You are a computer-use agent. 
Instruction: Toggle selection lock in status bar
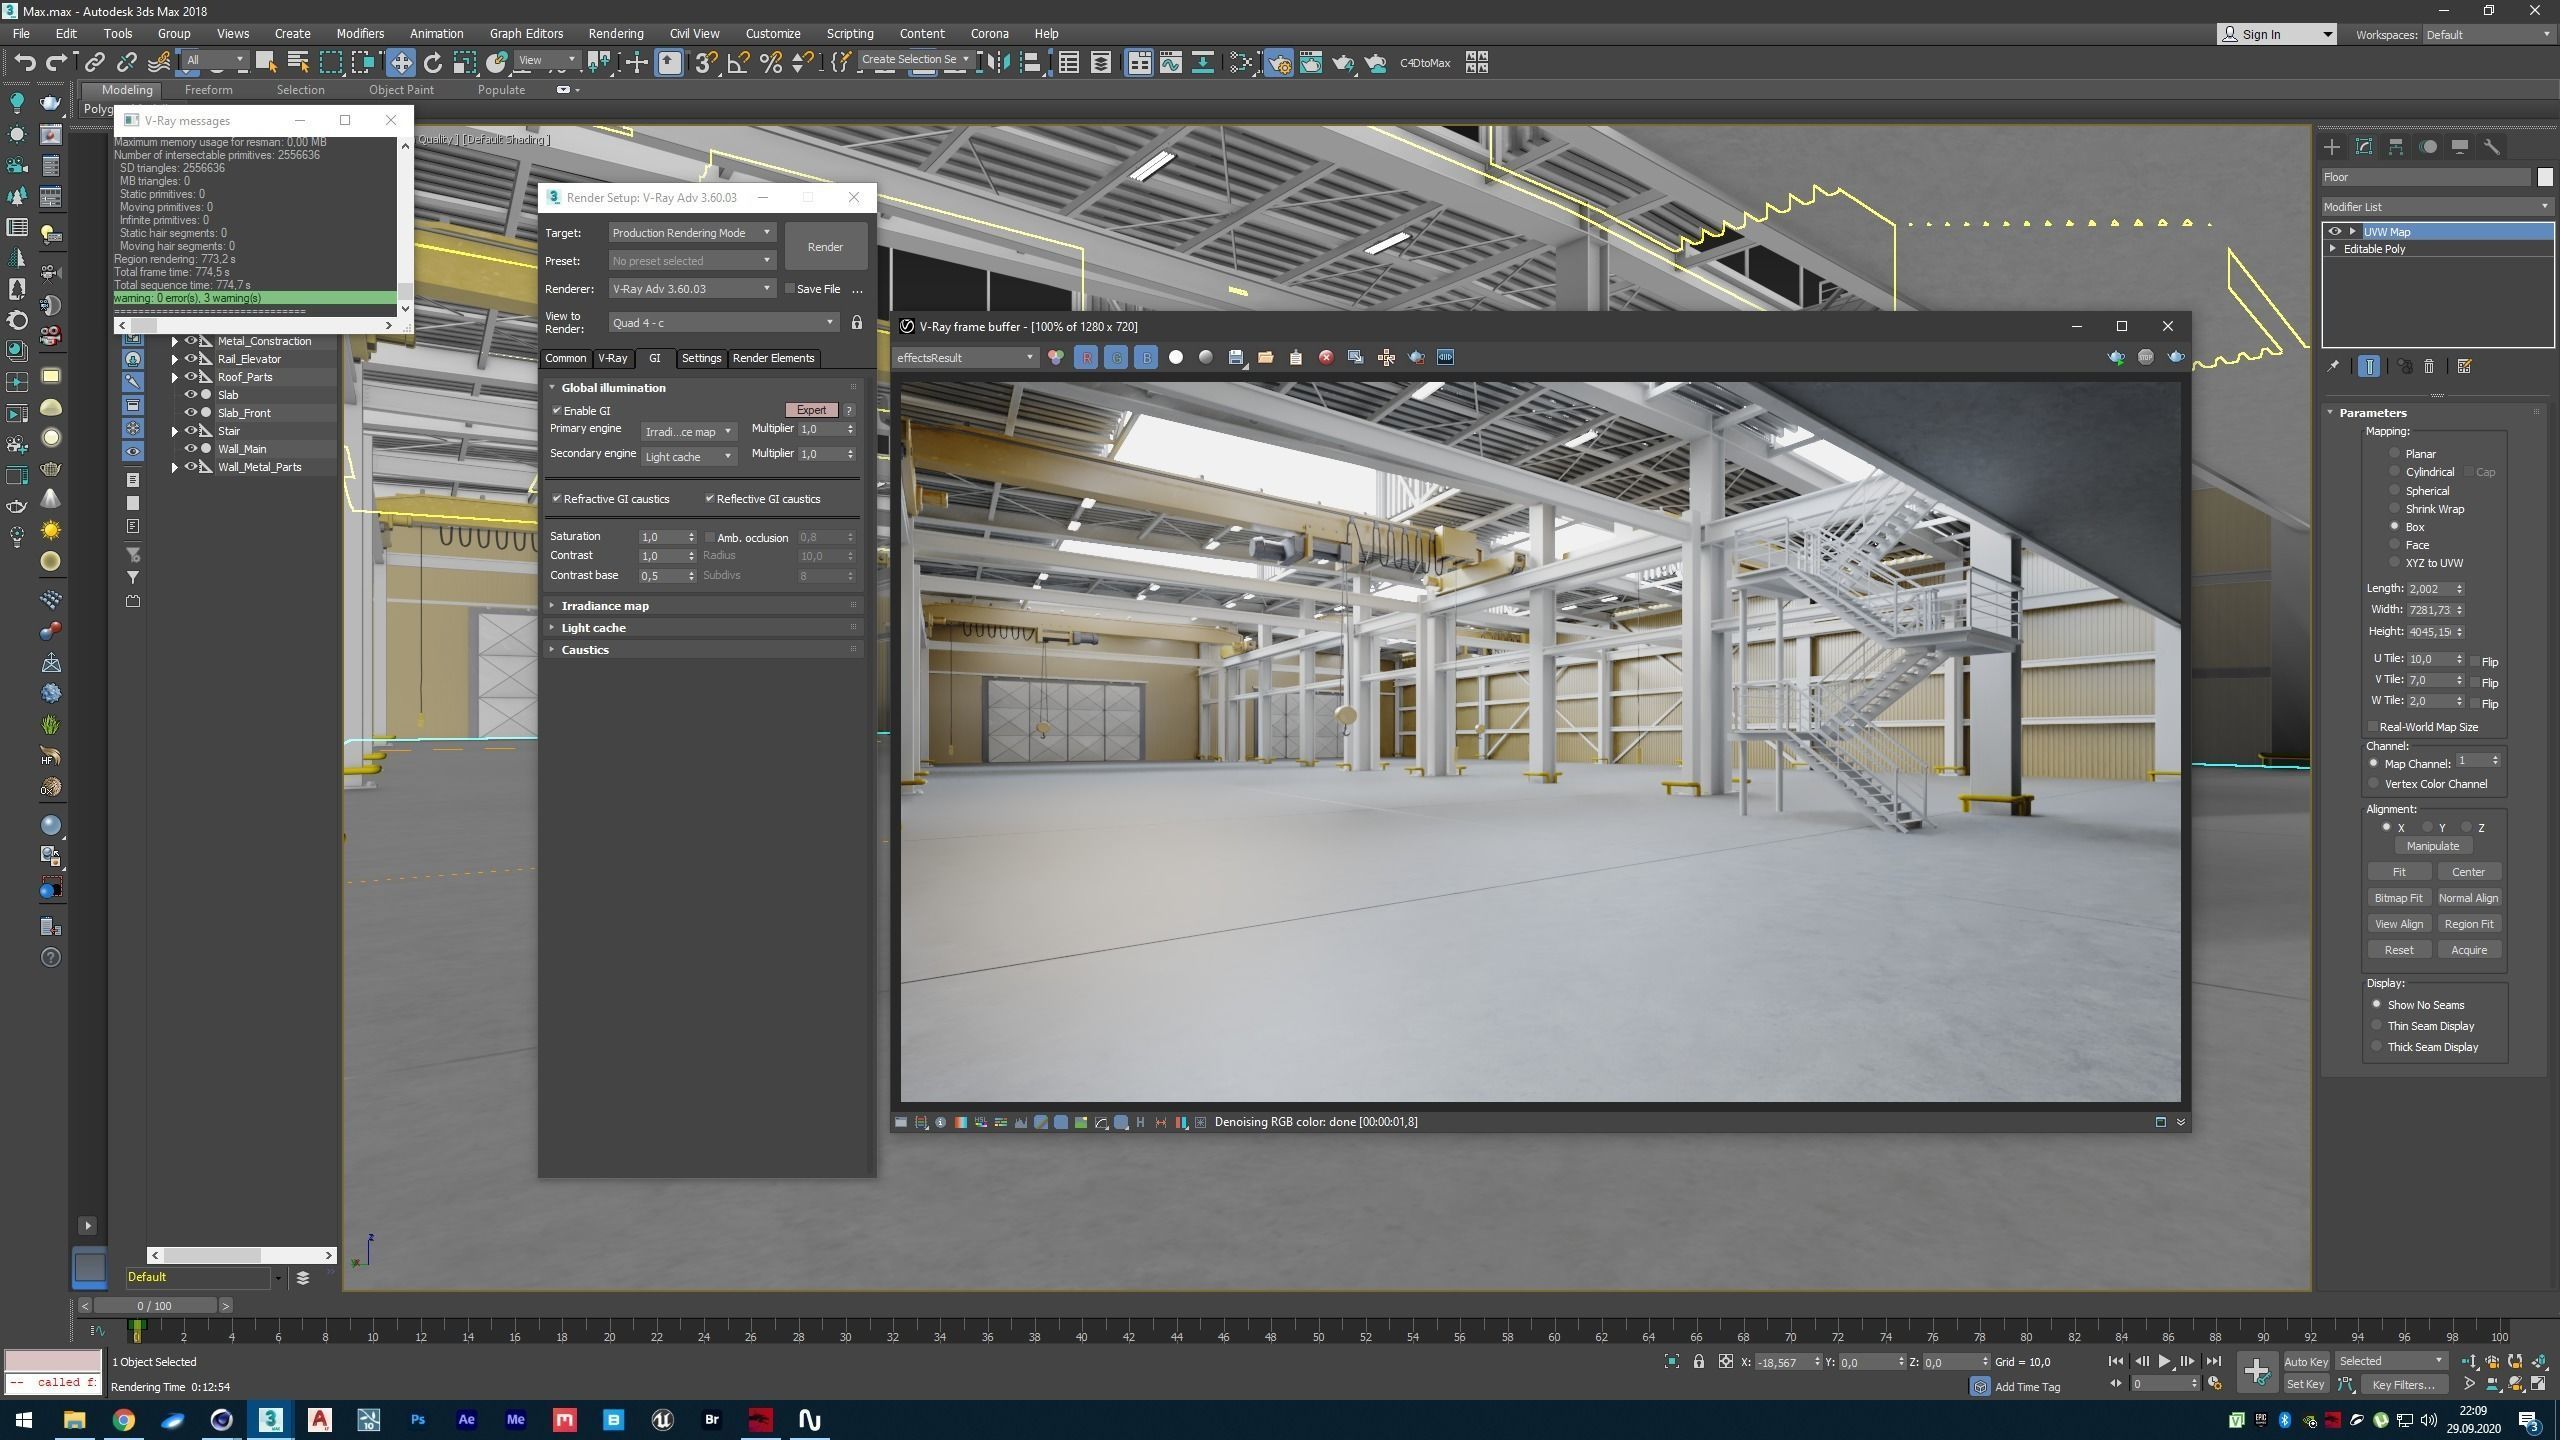[x=1698, y=1361]
